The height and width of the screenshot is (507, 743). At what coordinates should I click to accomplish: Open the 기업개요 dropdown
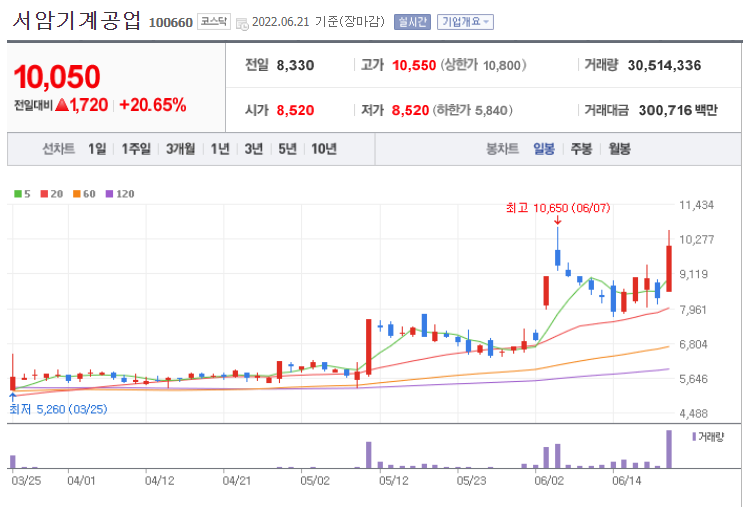tap(465, 22)
